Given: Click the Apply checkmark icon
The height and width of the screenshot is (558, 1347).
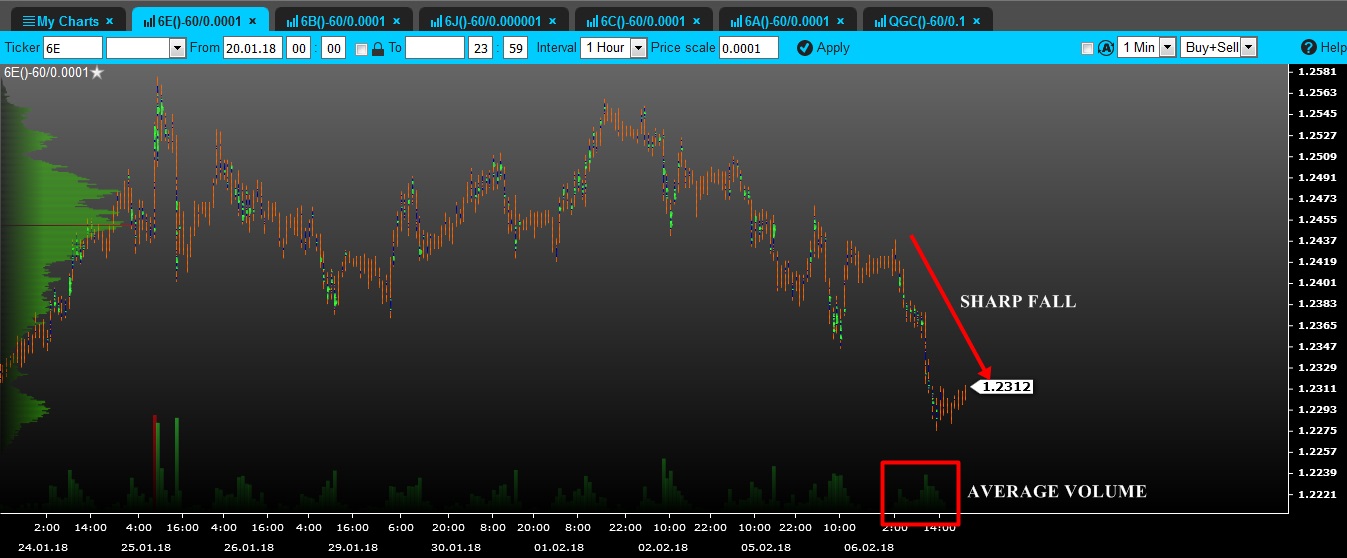Looking at the screenshot, I should click(805, 47).
